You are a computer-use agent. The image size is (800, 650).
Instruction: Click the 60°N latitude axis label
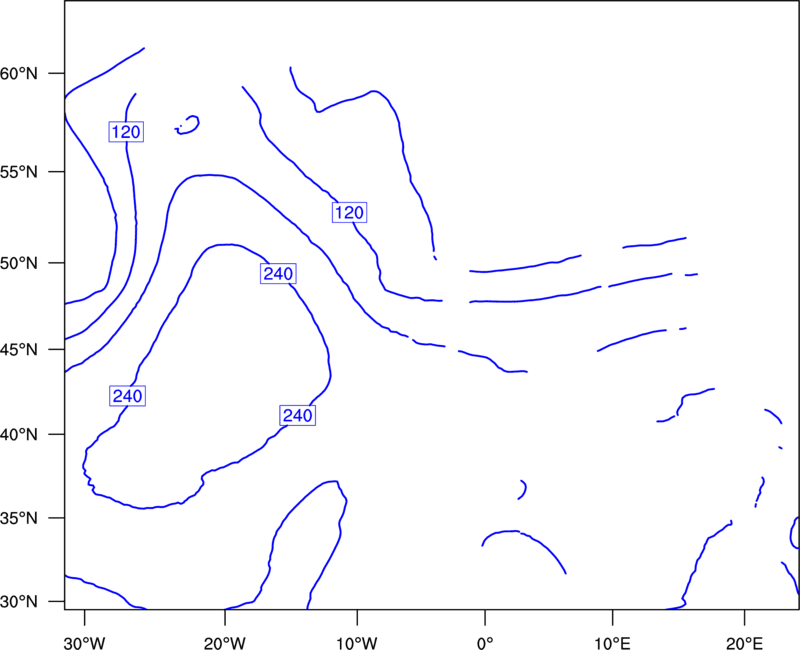point(19,73)
